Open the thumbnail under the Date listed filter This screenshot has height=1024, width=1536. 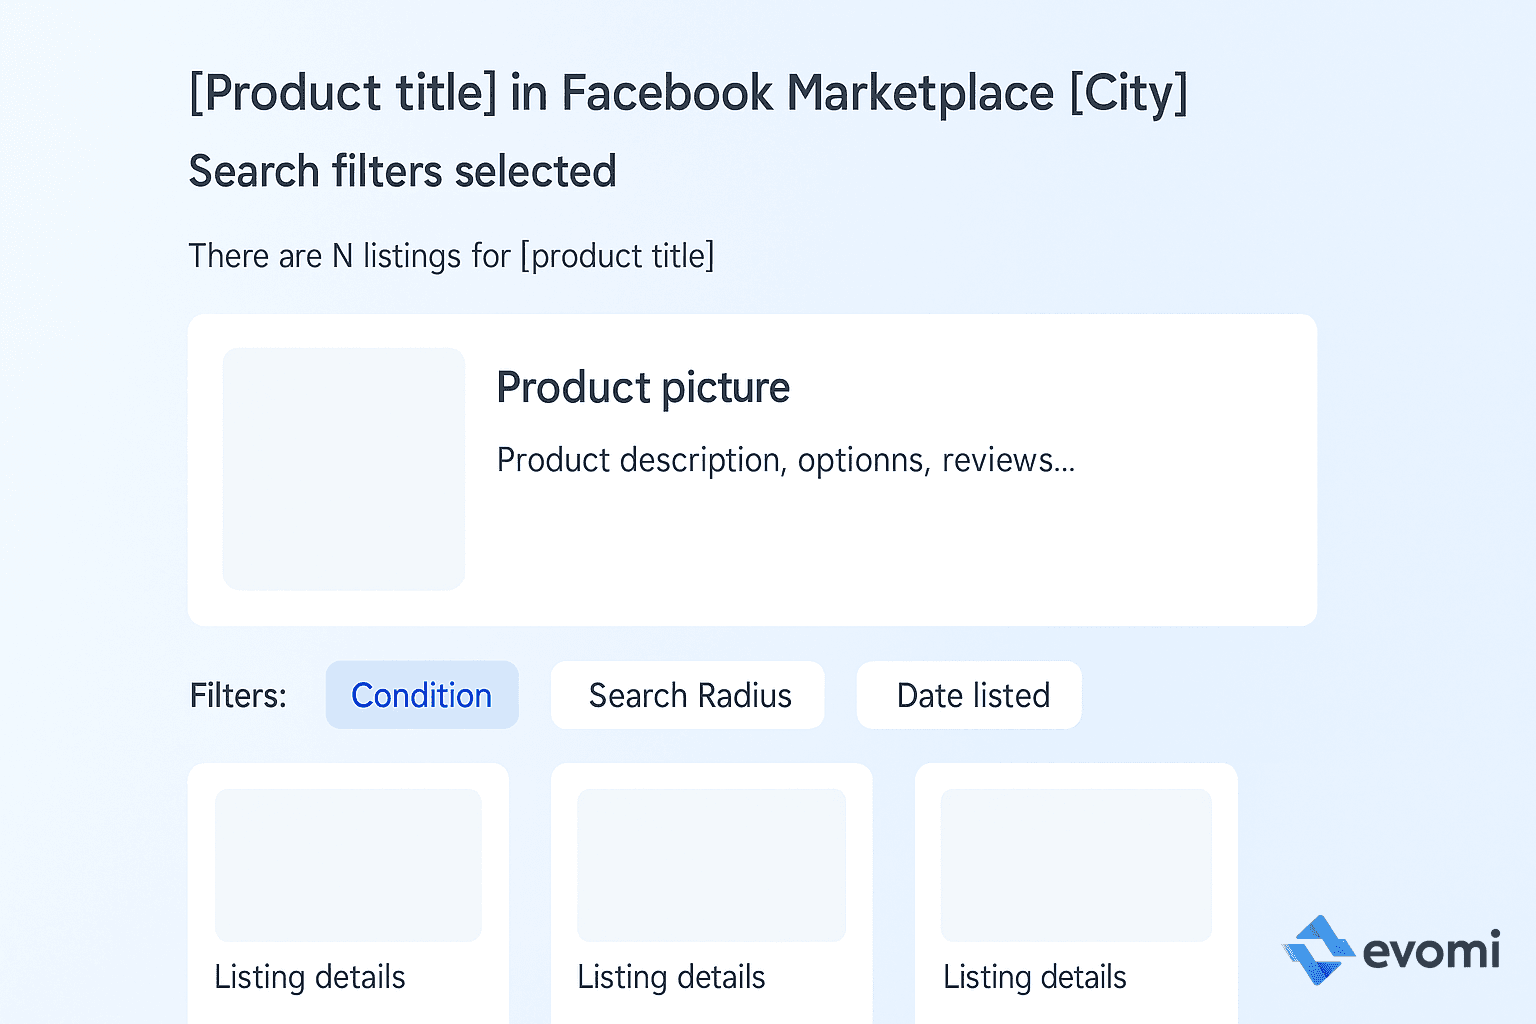(x=1076, y=865)
